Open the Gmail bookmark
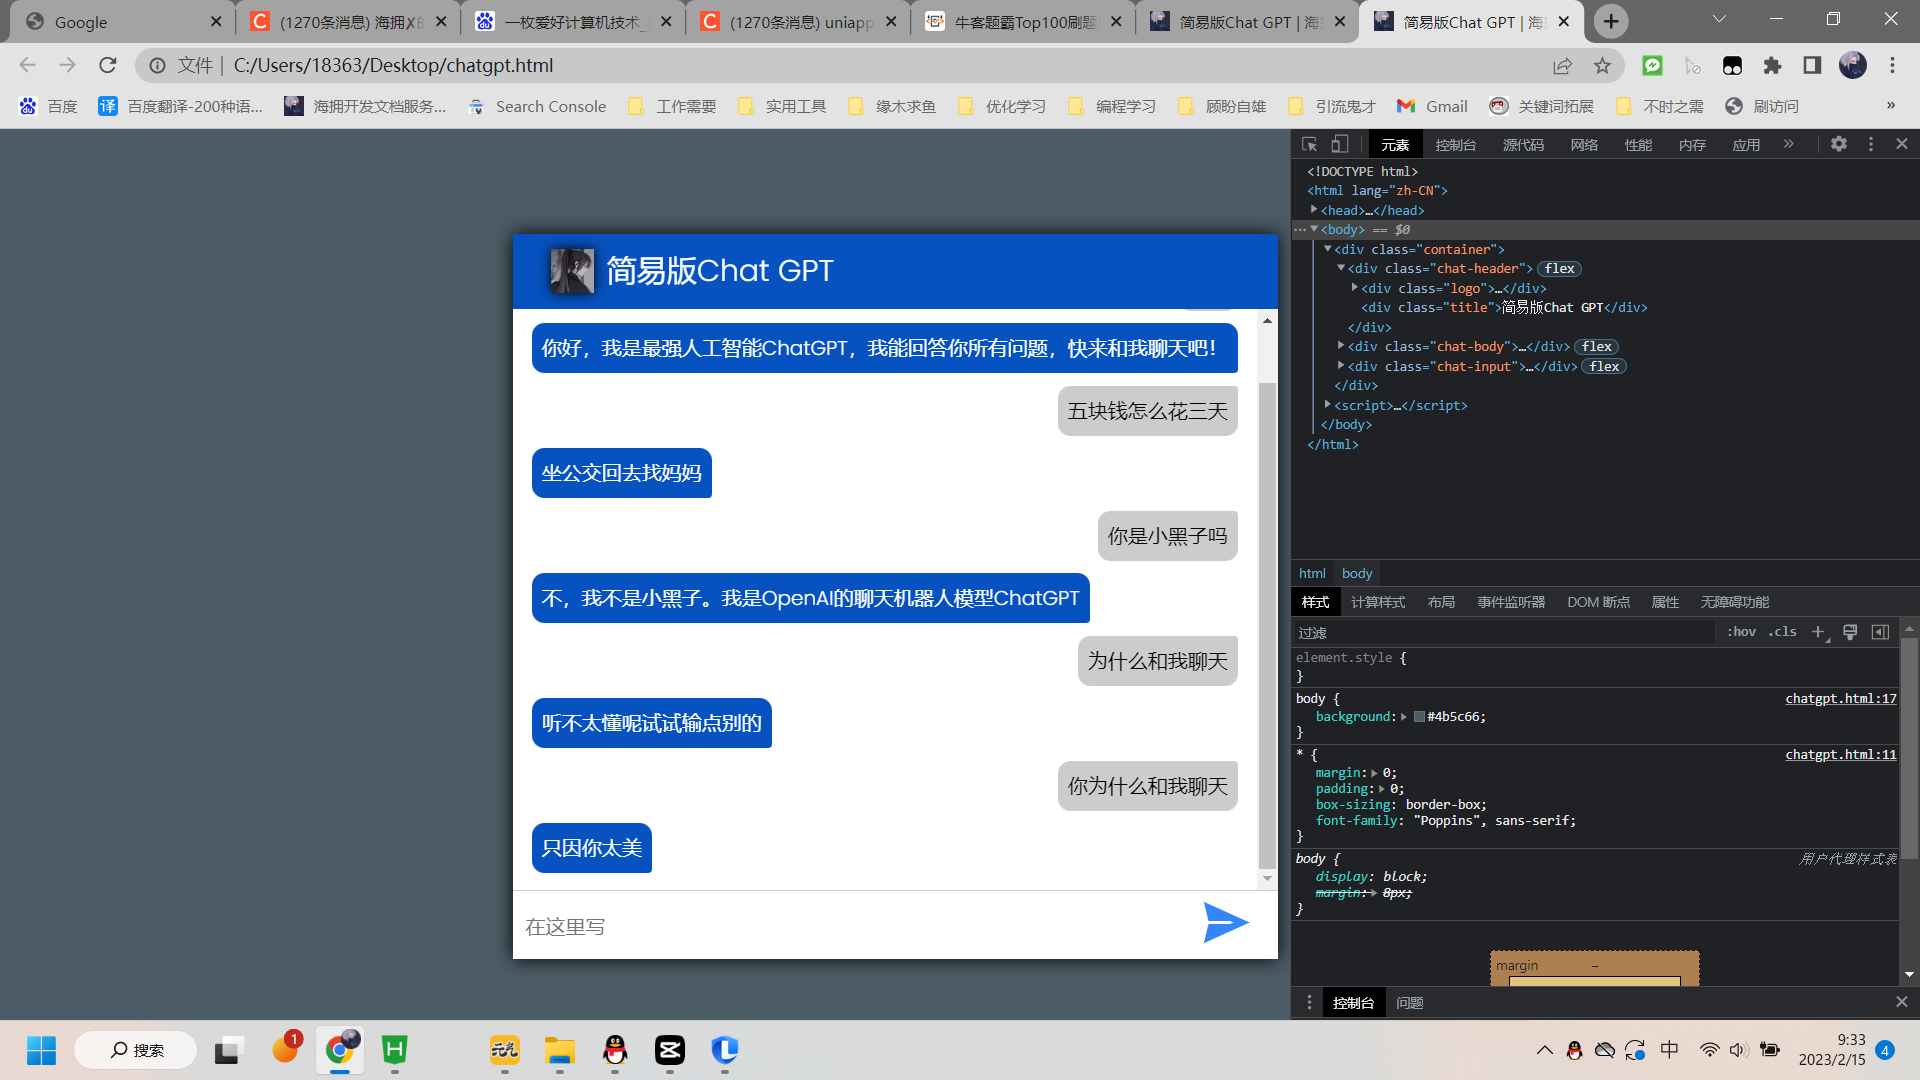The width and height of the screenshot is (1920, 1080). (1432, 106)
